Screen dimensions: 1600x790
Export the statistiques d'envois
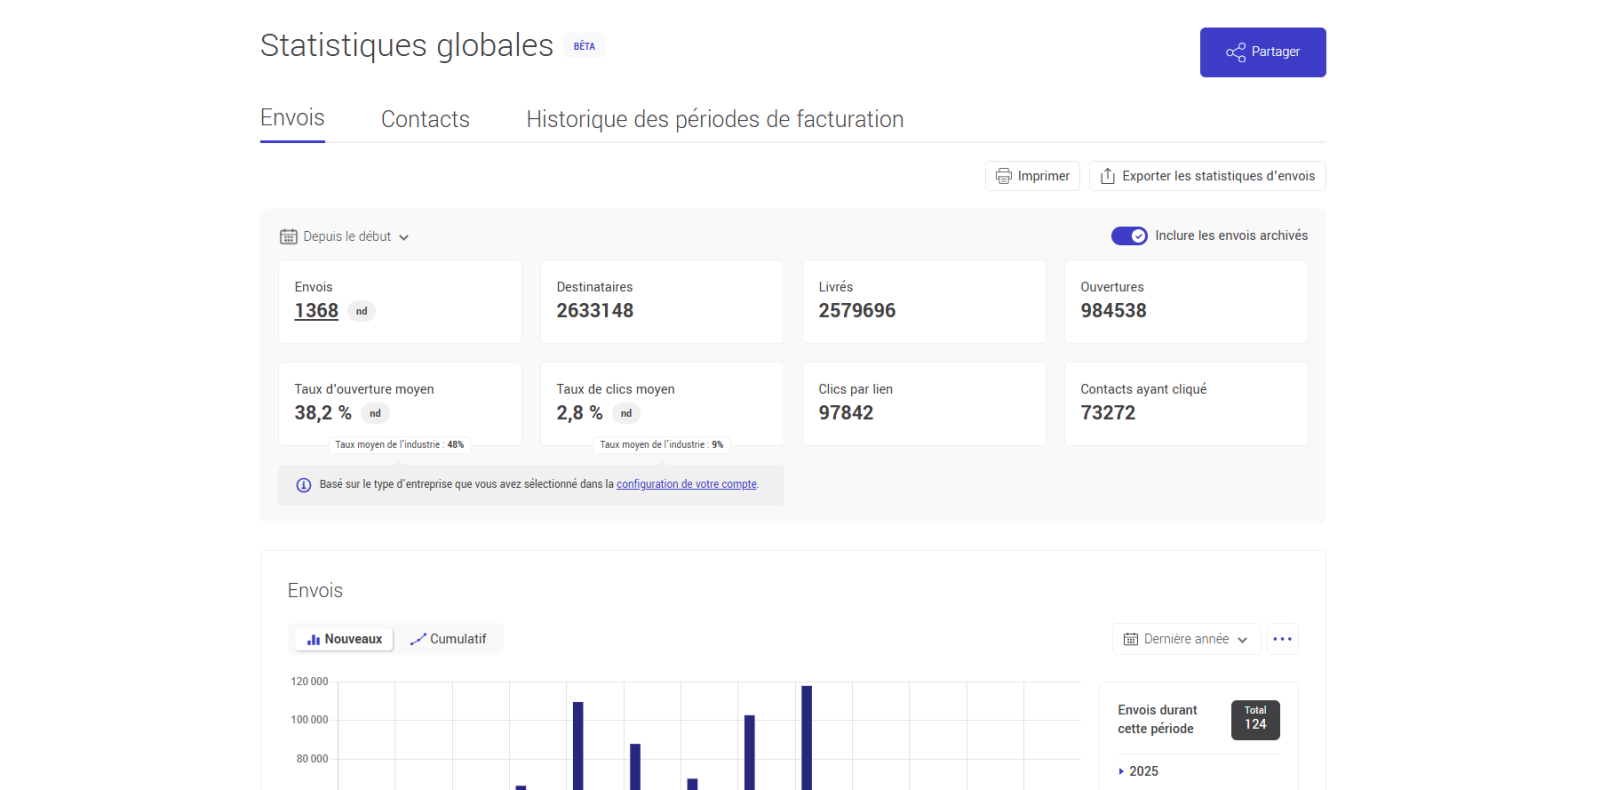click(x=1207, y=176)
